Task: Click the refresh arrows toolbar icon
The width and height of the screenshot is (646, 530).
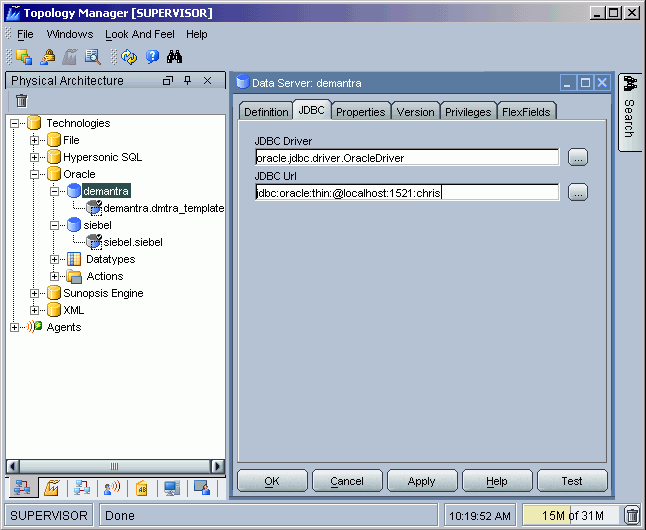Action: click(129, 57)
